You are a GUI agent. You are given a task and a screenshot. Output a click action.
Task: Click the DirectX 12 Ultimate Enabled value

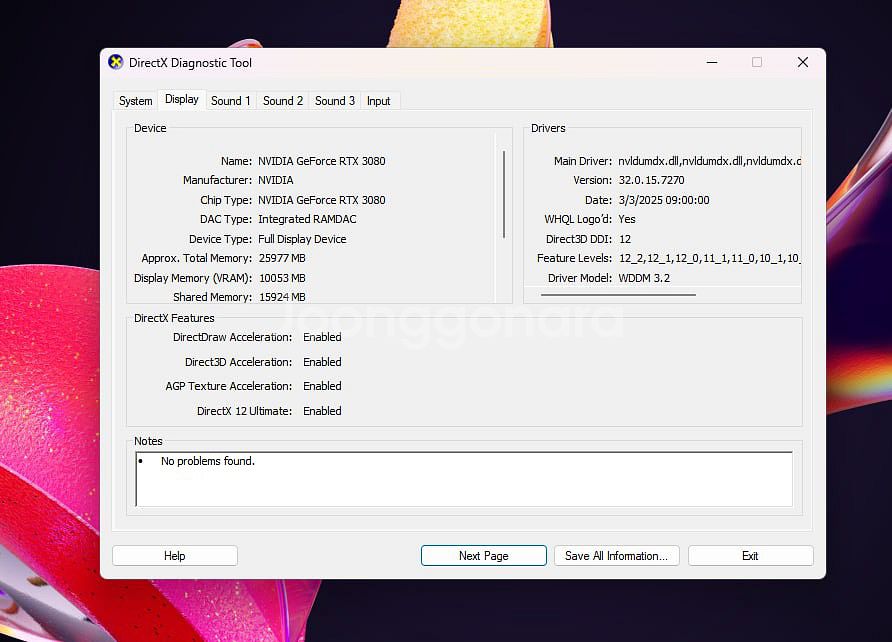(x=322, y=411)
